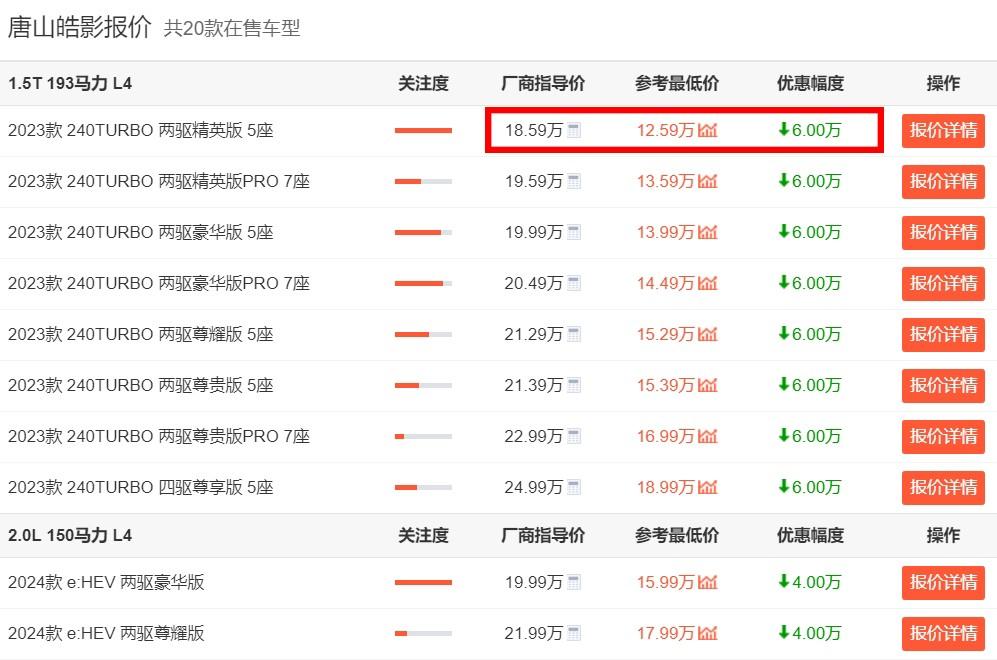The image size is (997, 660).
Task: Open 2023款 240TURBO 四驱尊享版 5座 link
Action: 141,487
